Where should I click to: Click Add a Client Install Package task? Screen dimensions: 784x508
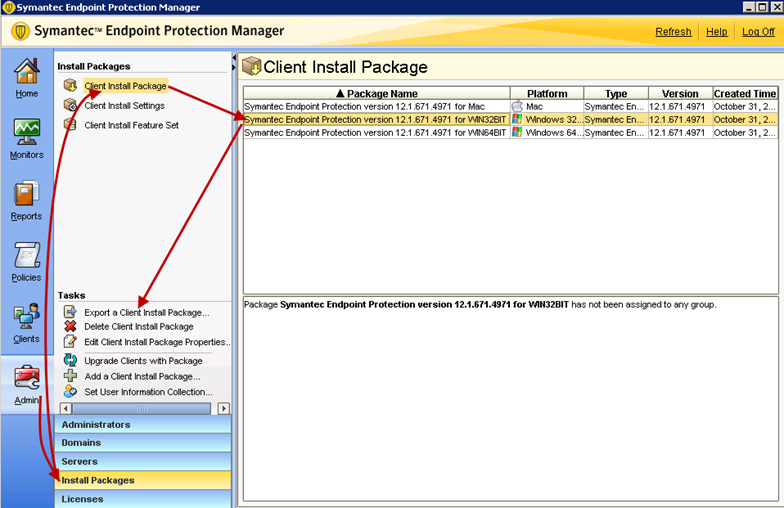(x=142, y=377)
